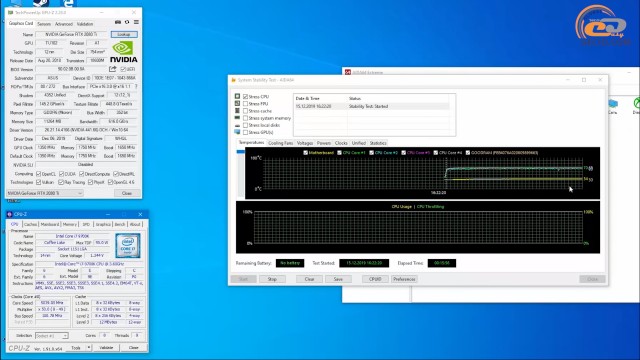Viewport: 640px width, 360px height.
Task: Open Preferences in stability test
Action: click(404, 279)
